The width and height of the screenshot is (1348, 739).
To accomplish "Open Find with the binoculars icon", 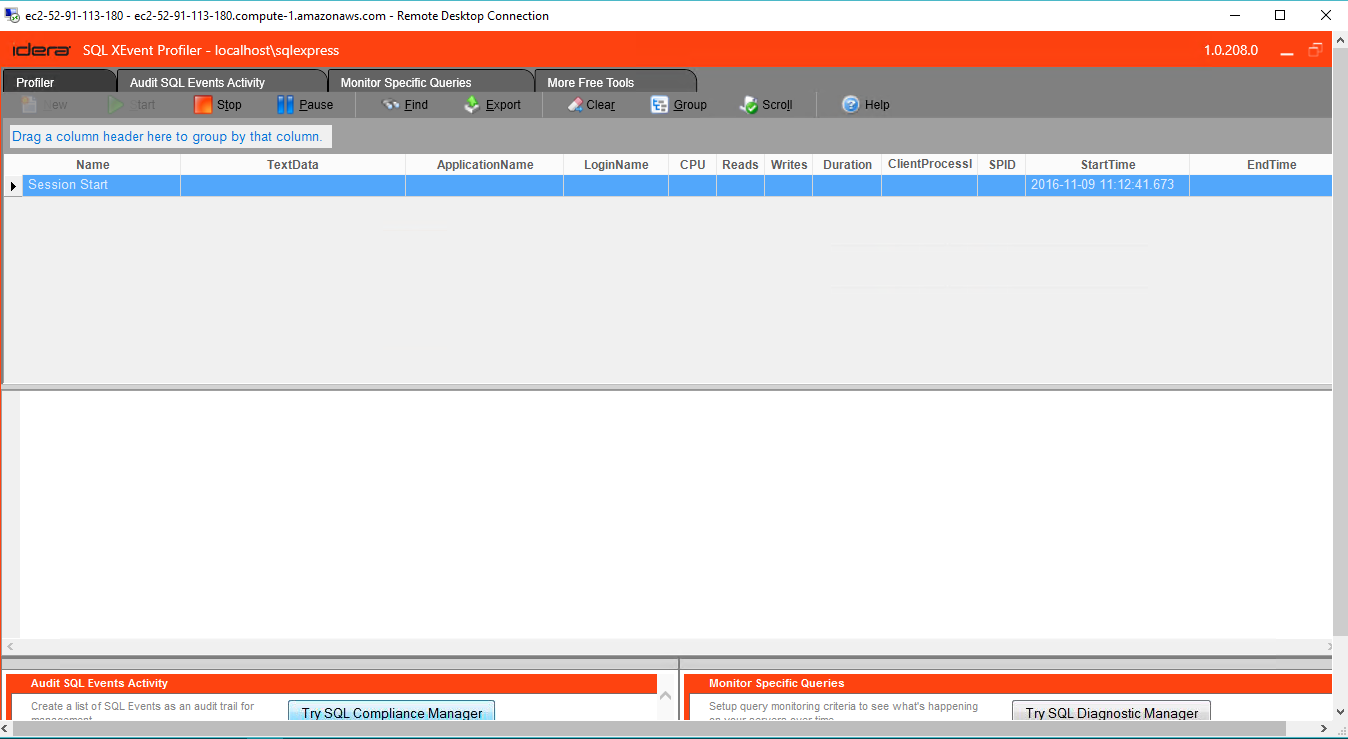I will click(x=391, y=104).
